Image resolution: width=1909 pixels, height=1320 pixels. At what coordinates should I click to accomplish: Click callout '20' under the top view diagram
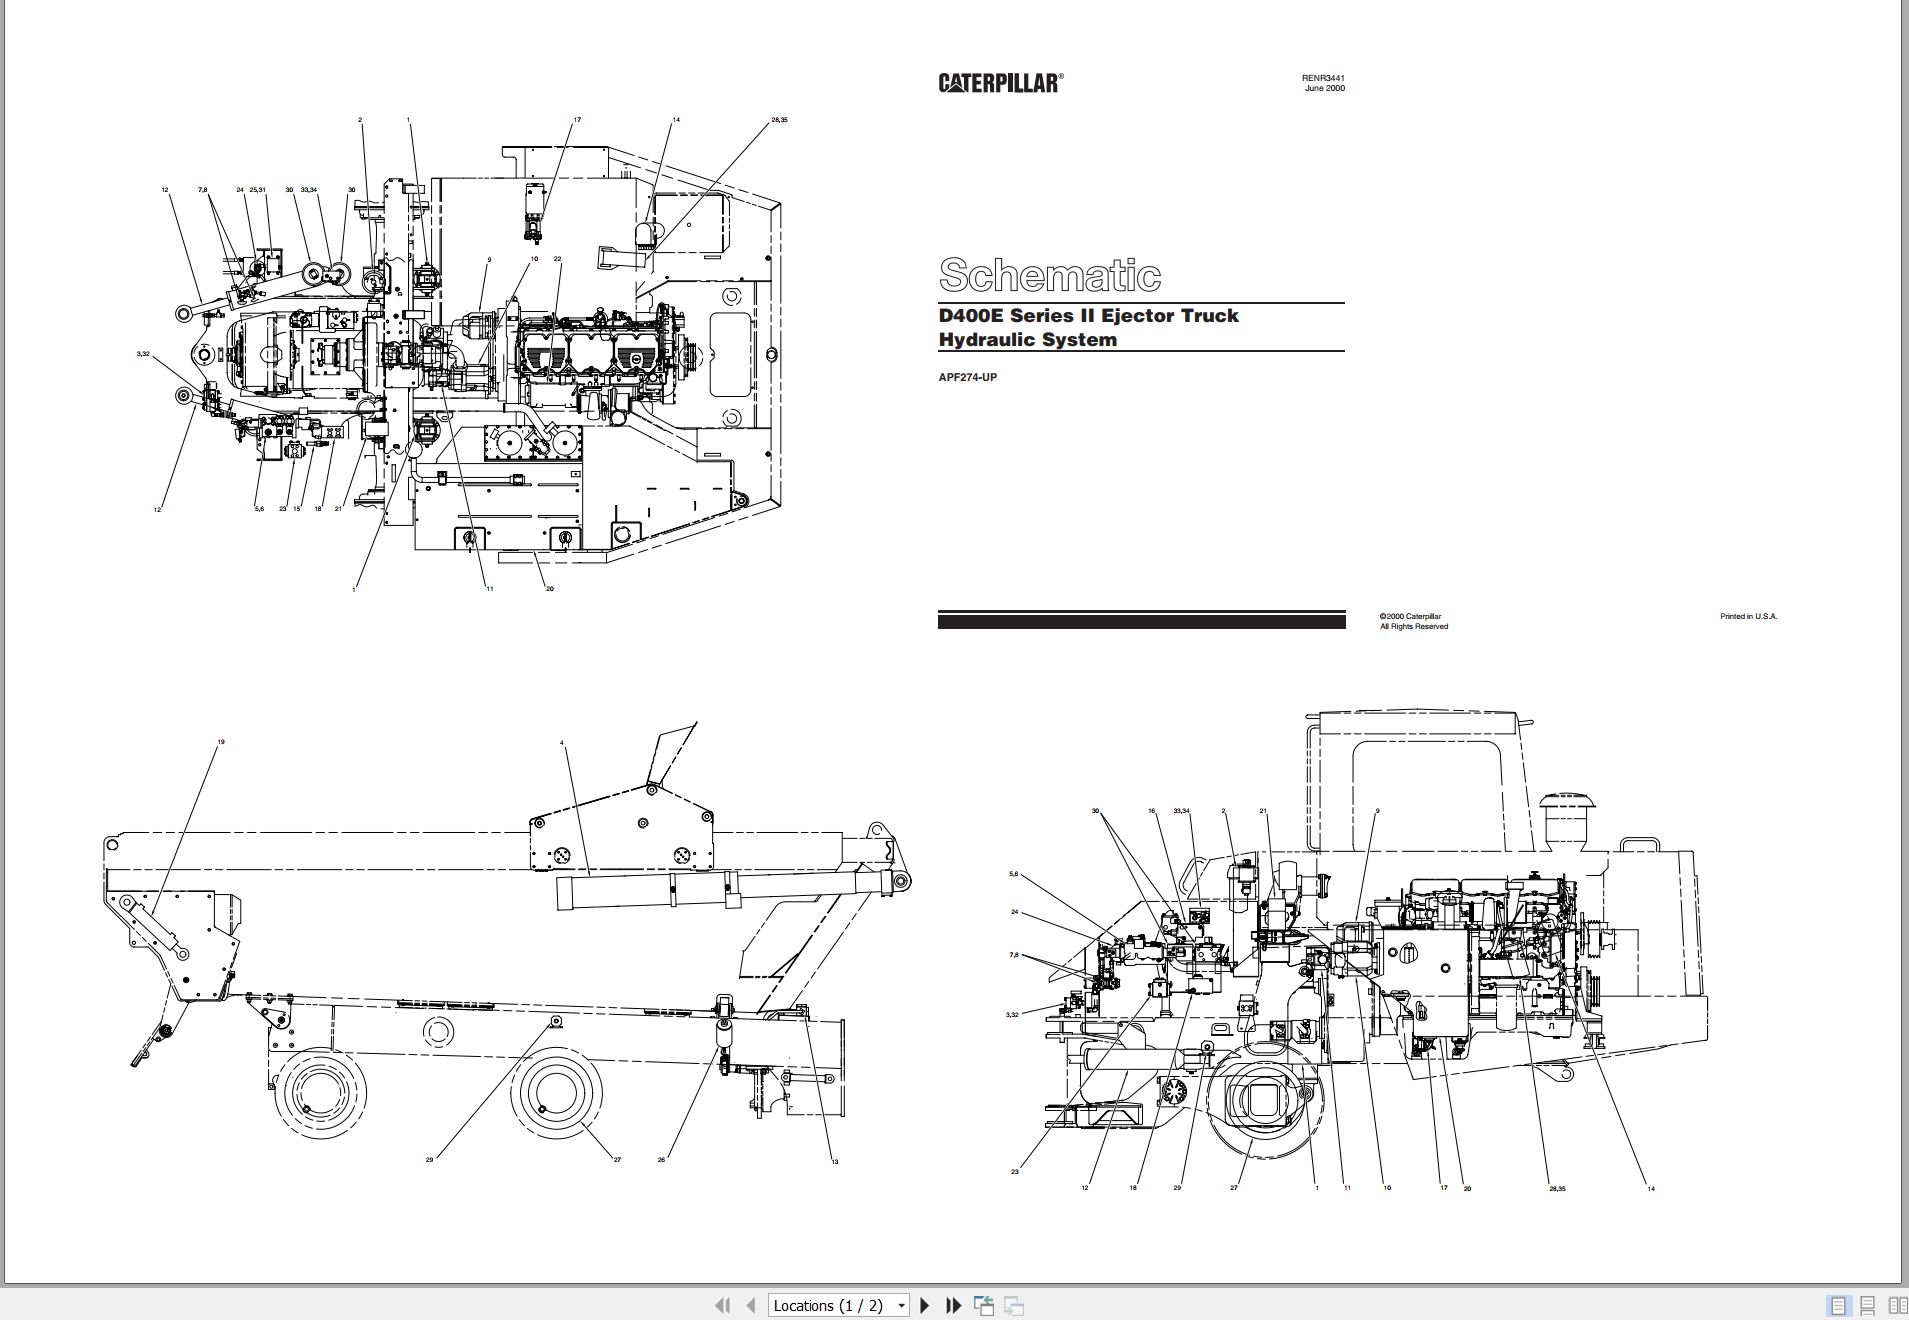[x=549, y=588]
